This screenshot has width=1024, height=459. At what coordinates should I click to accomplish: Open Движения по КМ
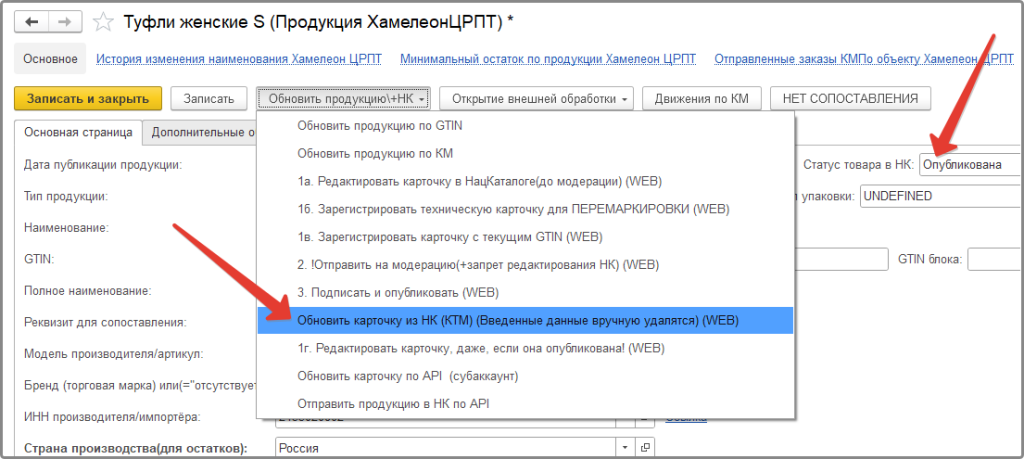[x=703, y=99]
